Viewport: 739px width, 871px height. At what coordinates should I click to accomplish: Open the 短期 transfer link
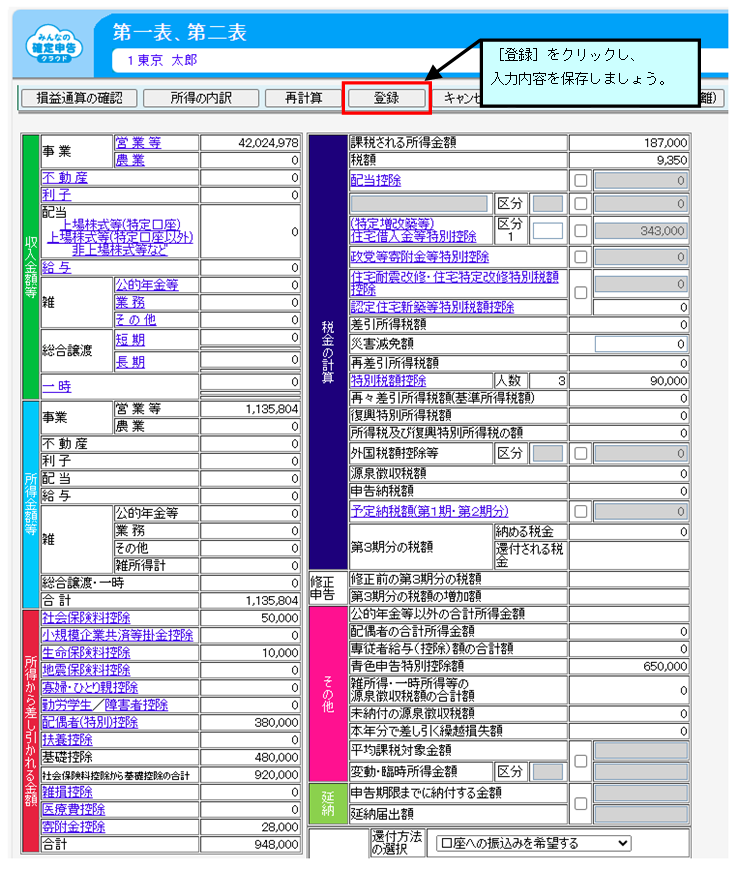click(x=130, y=340)
